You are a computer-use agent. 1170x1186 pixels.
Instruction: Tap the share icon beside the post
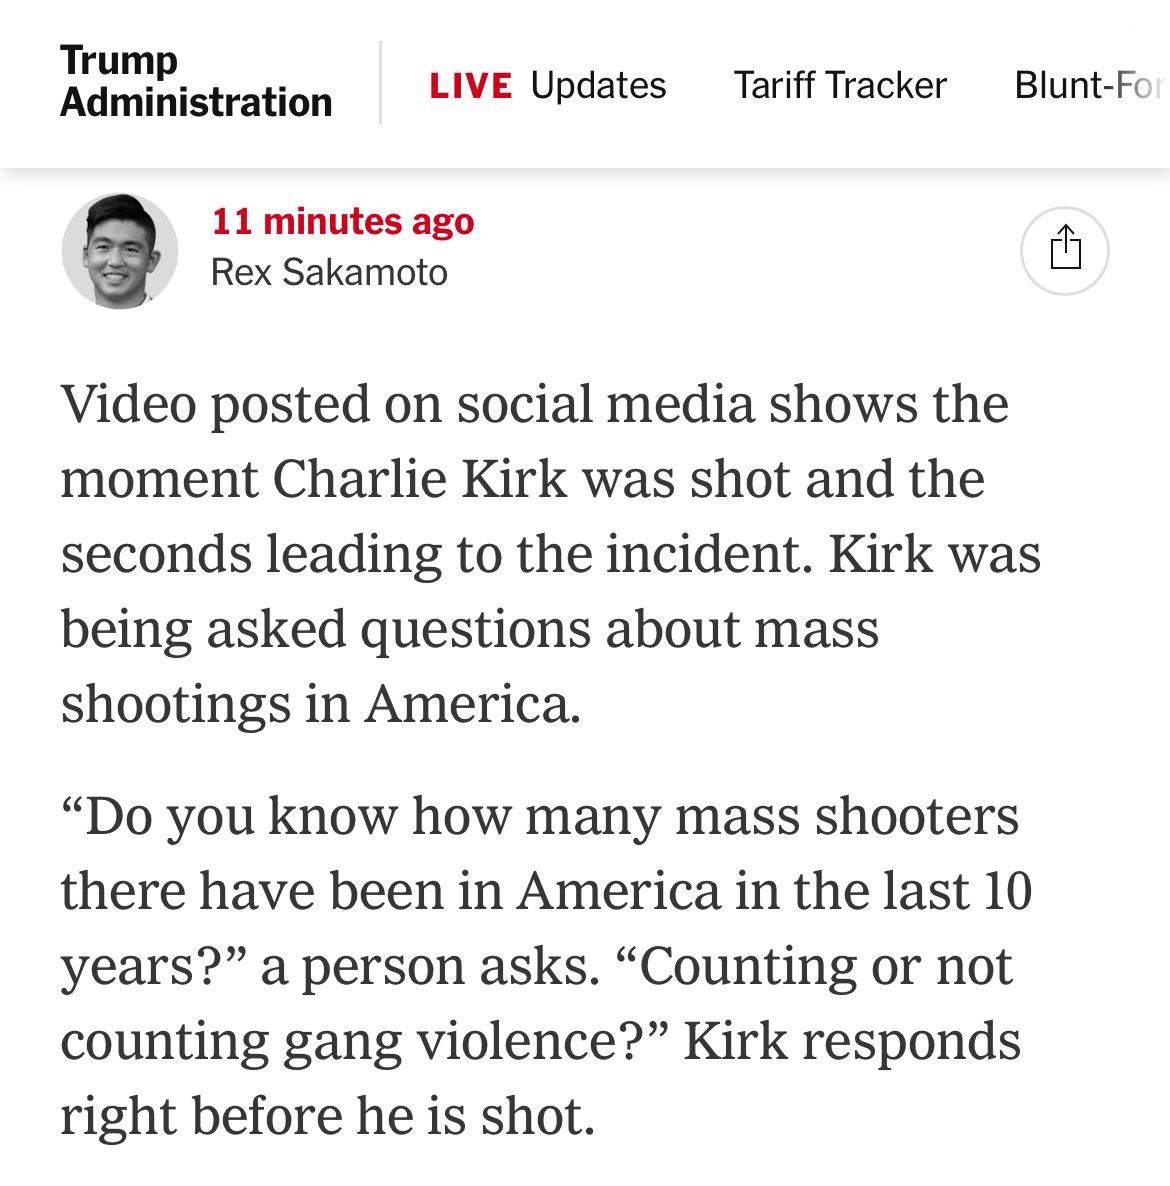[1064, 250]
